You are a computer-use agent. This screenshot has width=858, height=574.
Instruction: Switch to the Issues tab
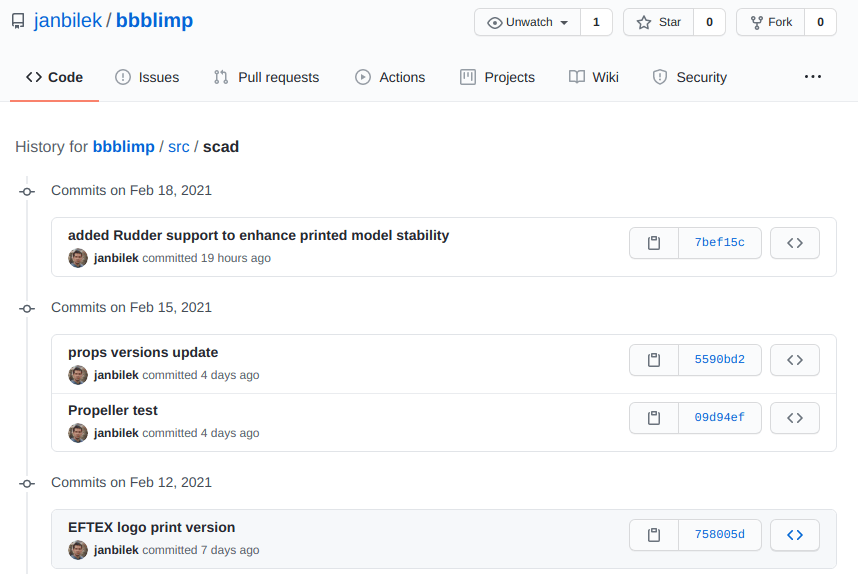147,77
